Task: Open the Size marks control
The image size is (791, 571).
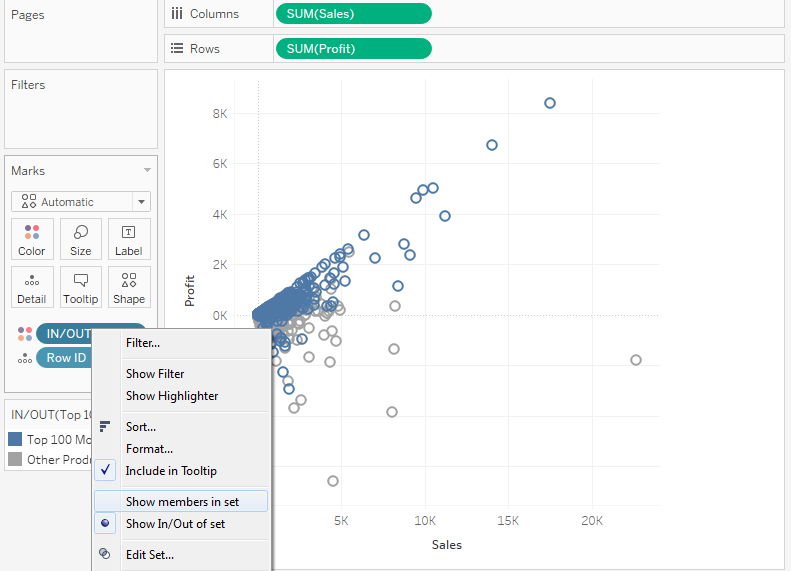Action: click(x=81, y=239)
